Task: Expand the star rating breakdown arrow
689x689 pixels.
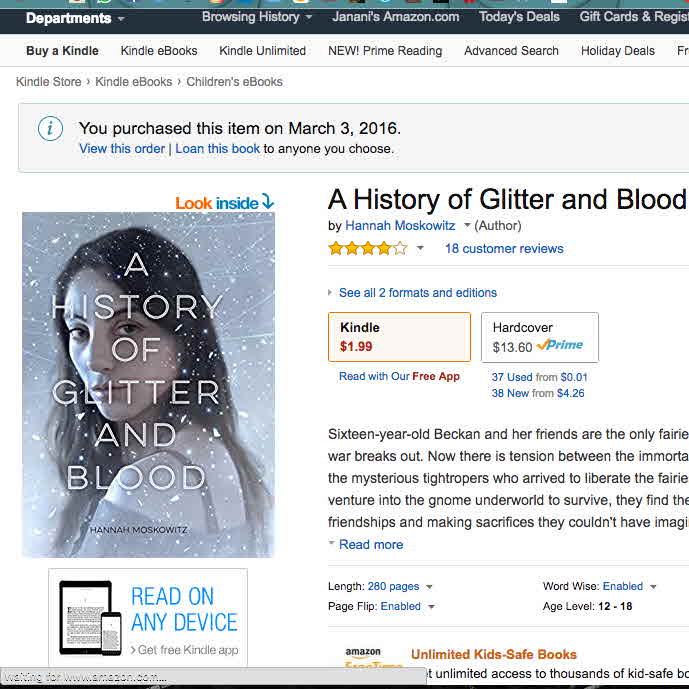Action: (x=420, y=249)
